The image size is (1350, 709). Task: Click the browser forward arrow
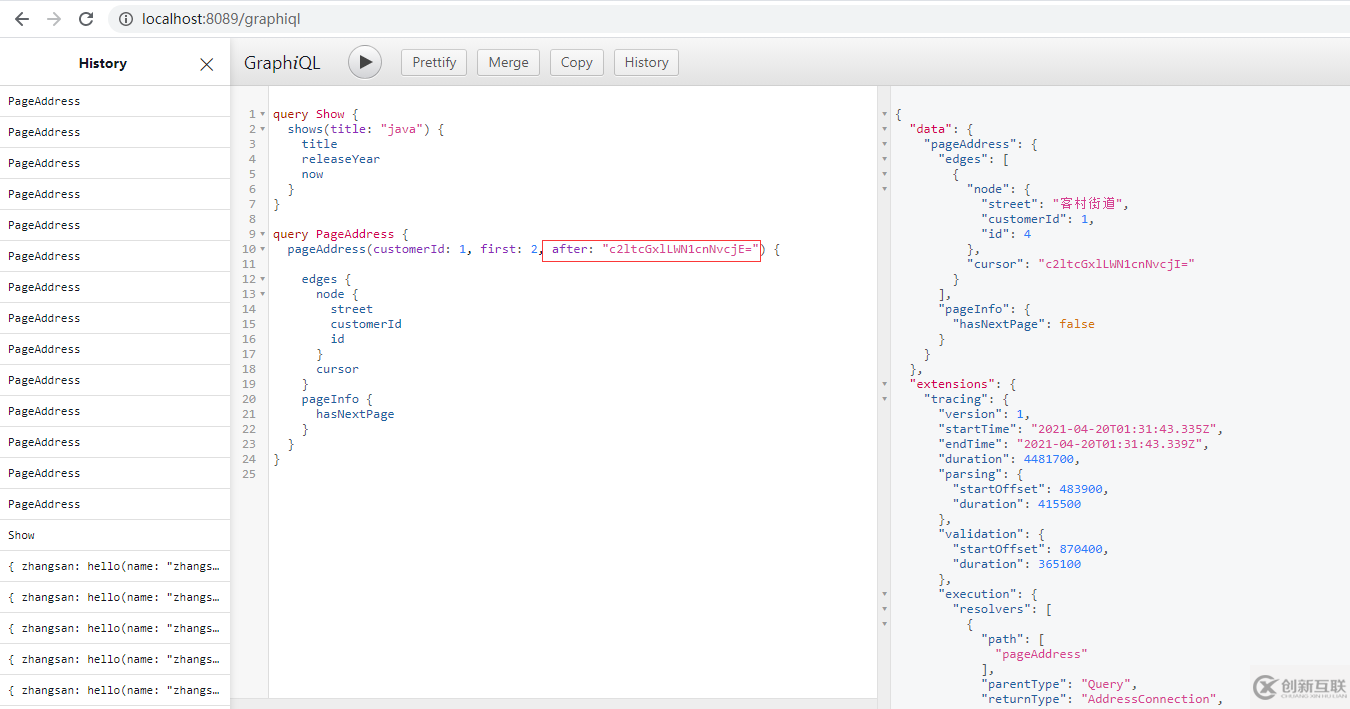tap(54, 19)
